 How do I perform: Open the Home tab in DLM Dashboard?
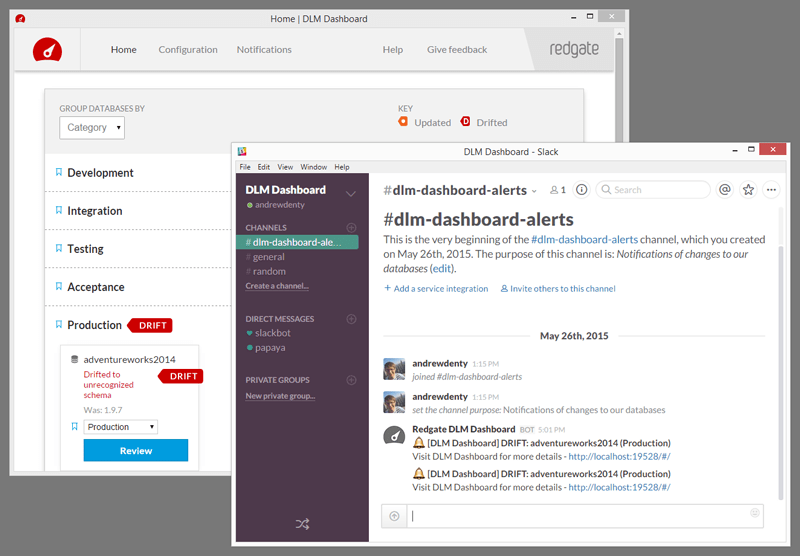(123, 49)
